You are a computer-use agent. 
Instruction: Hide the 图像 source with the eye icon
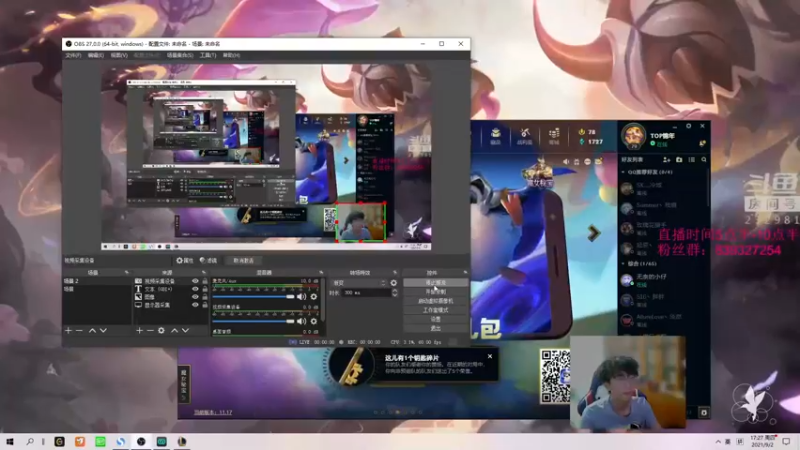pos(195,297)
